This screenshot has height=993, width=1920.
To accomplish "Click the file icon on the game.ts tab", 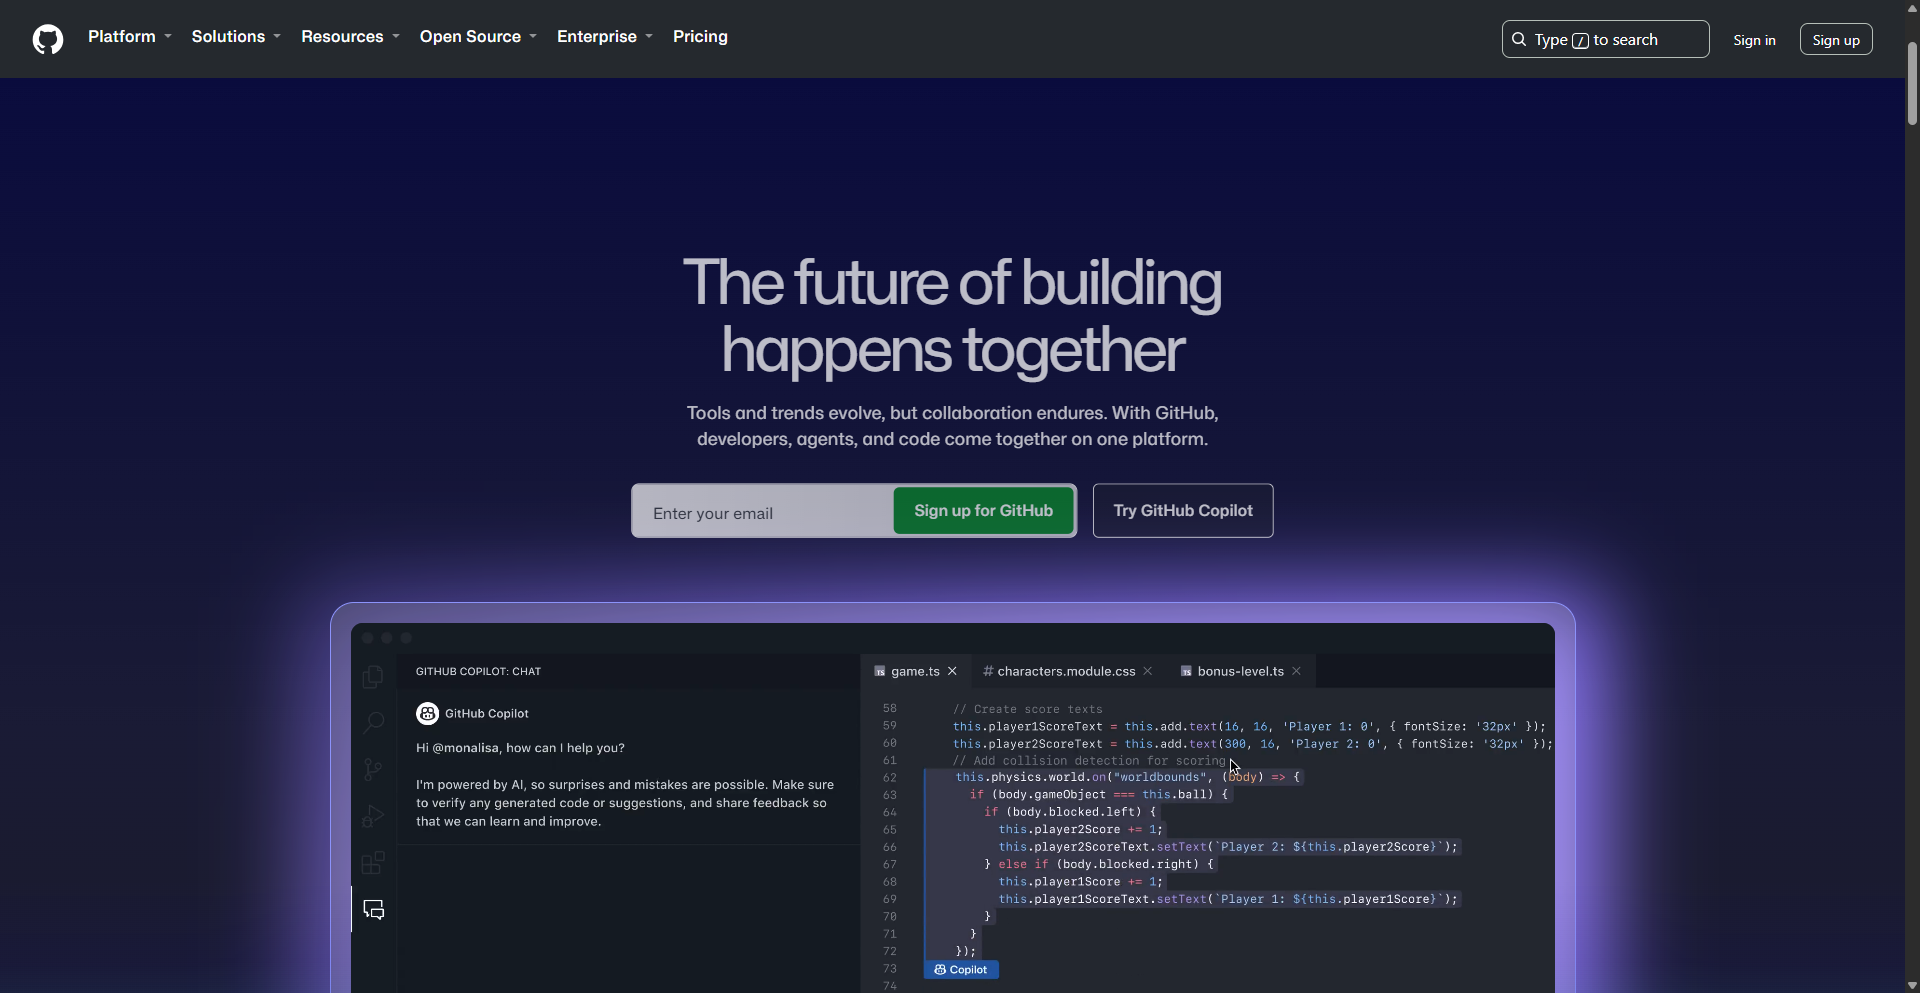I will [880, 671].
